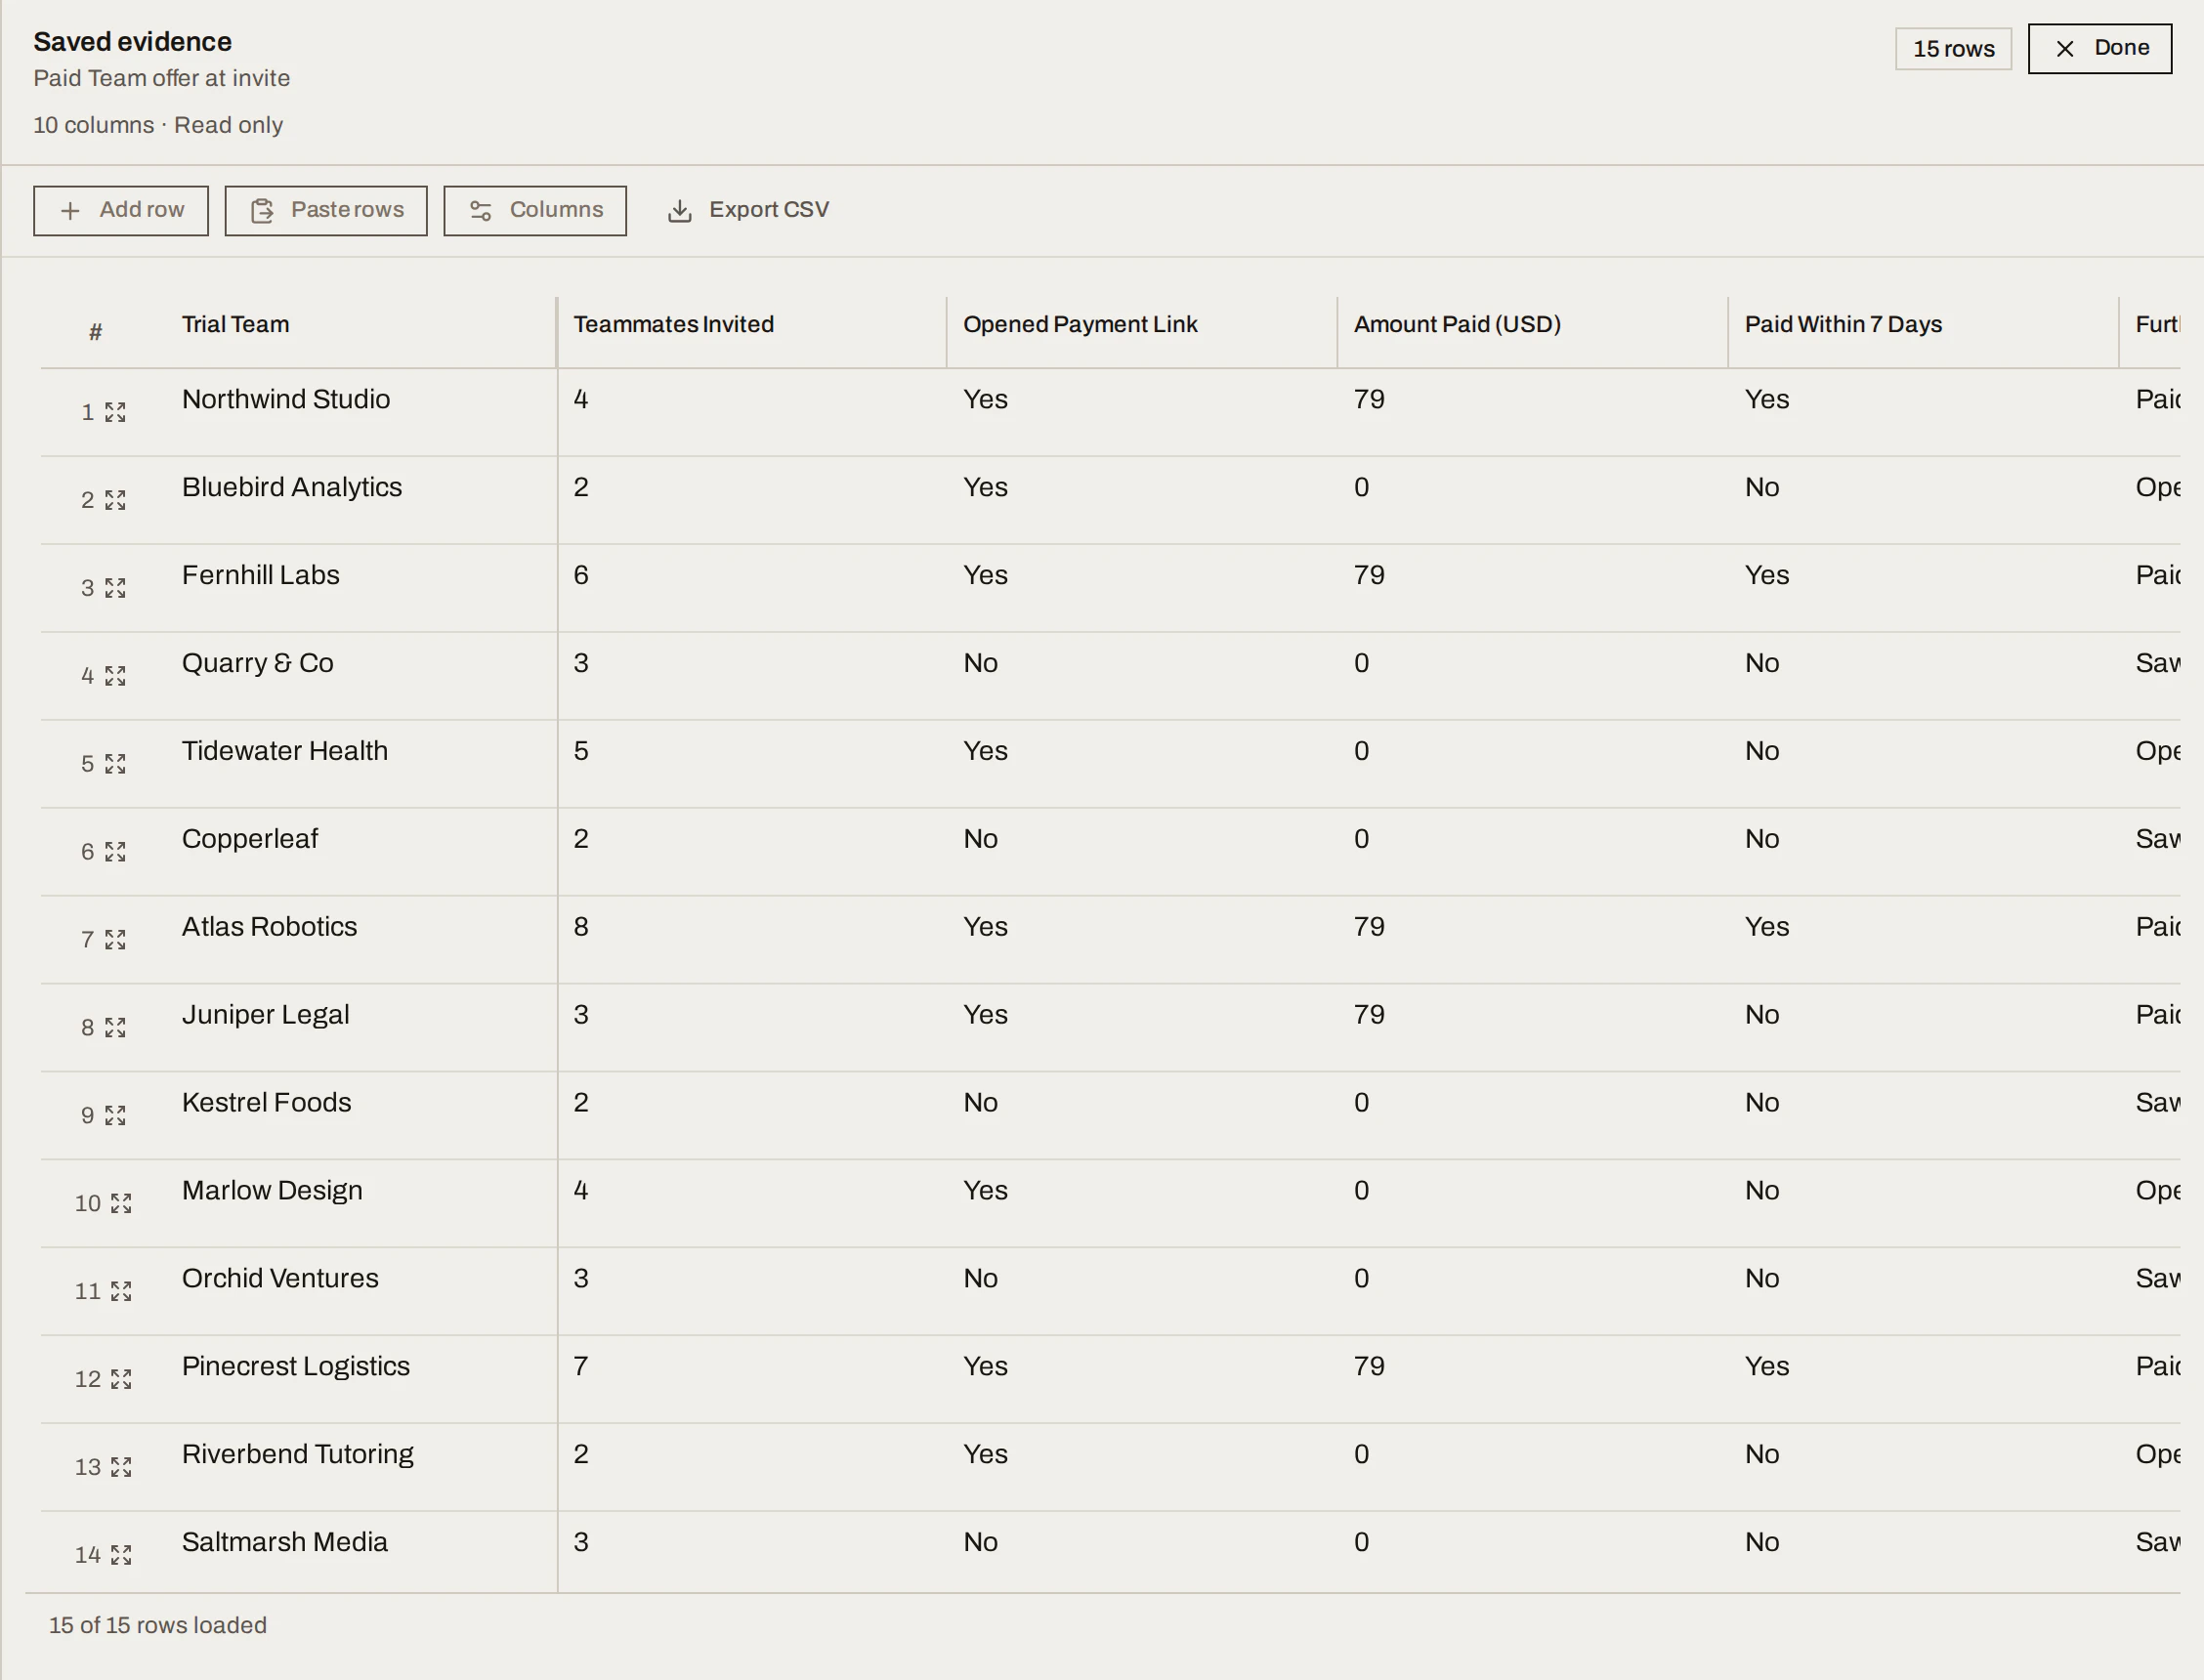Expand the Quarry & Co row icon
This screenshot has width=2204, height=1680.
[x=115, y=676]
